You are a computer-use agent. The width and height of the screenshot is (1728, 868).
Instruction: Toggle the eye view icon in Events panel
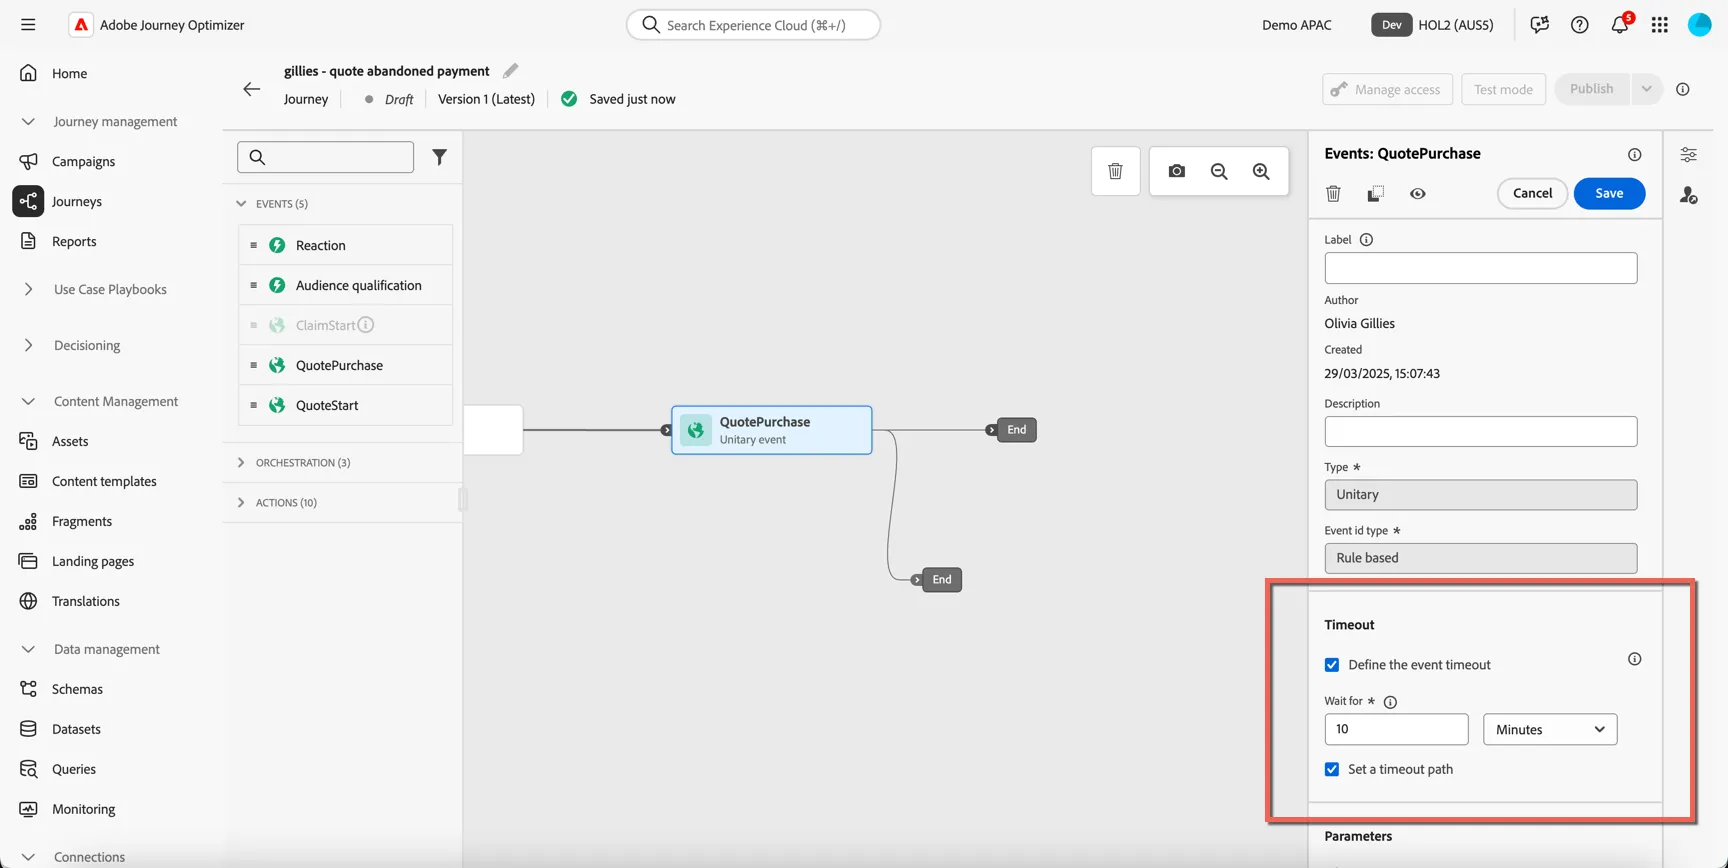click(1418, 194)
